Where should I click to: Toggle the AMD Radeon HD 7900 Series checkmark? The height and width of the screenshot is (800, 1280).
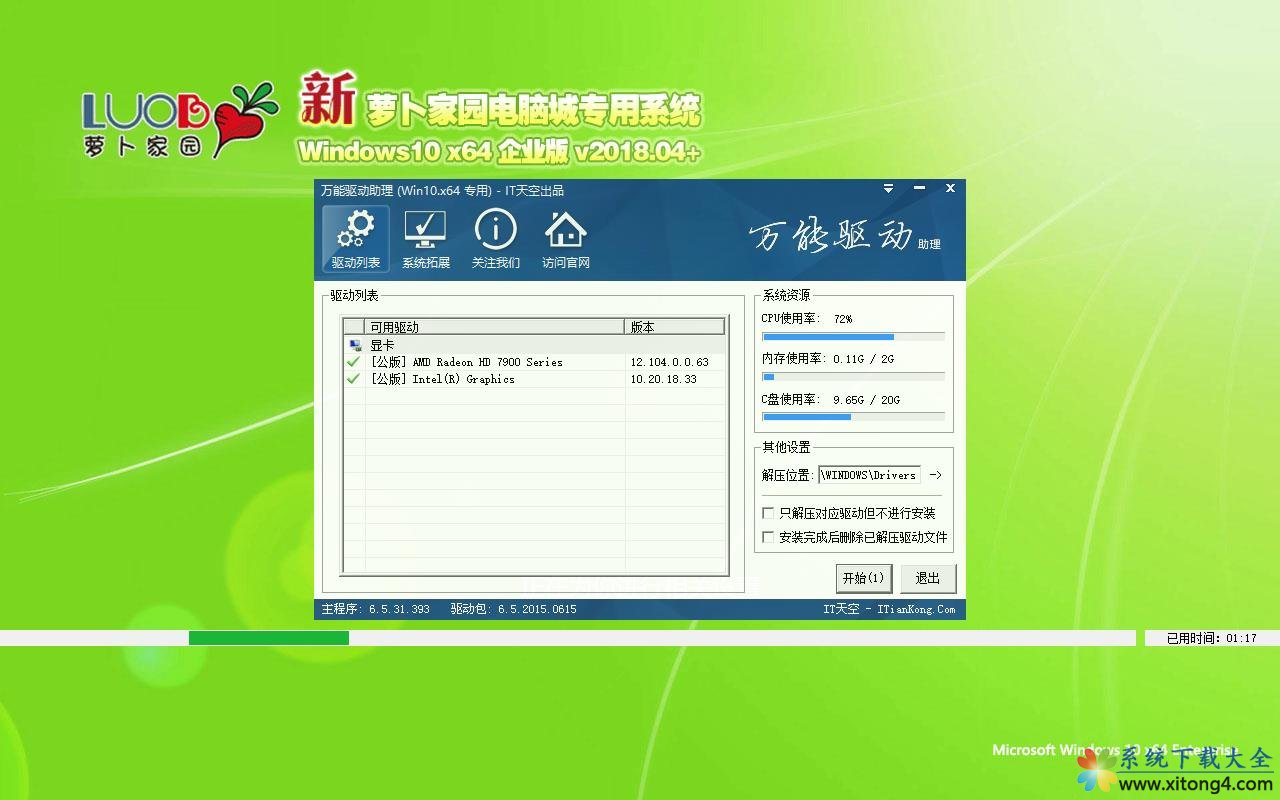click(353, 362)
